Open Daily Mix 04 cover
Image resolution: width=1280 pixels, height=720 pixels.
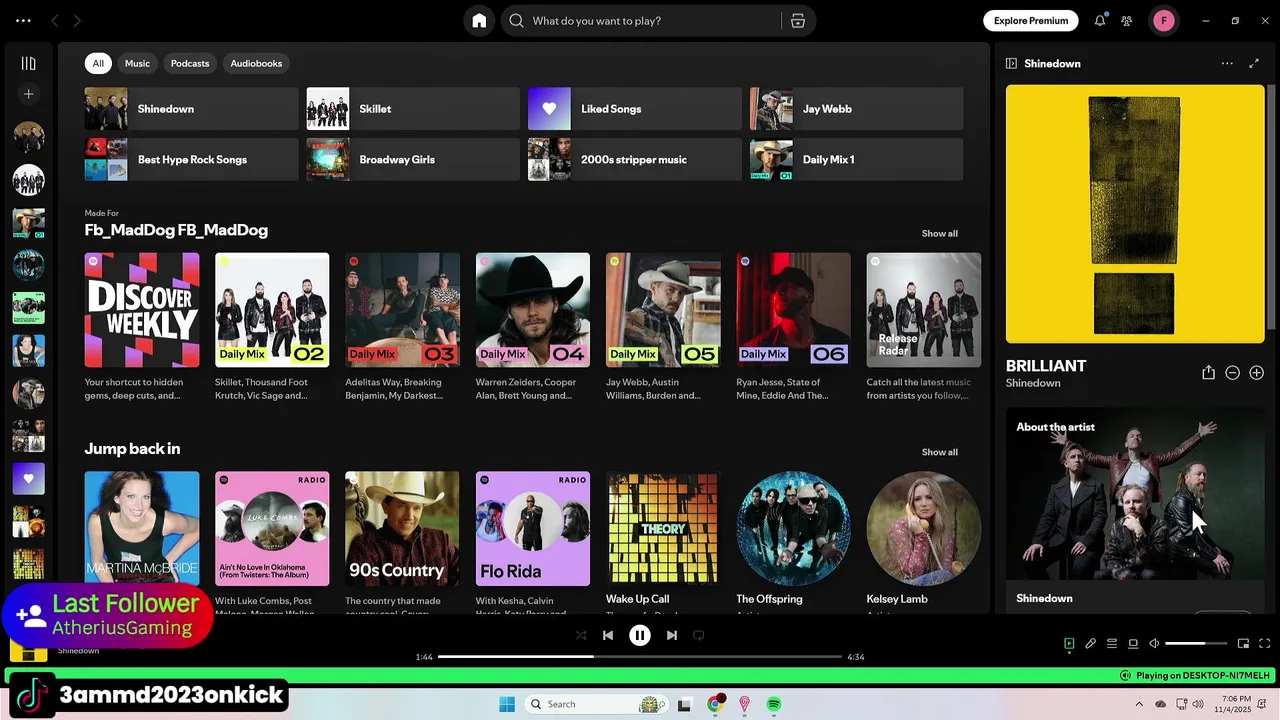533,310
